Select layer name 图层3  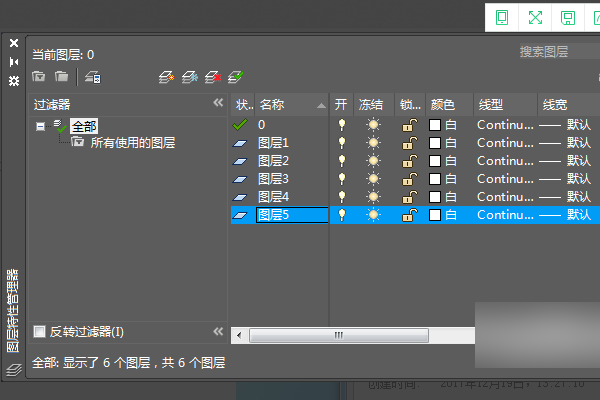click(x=273, y=179)
